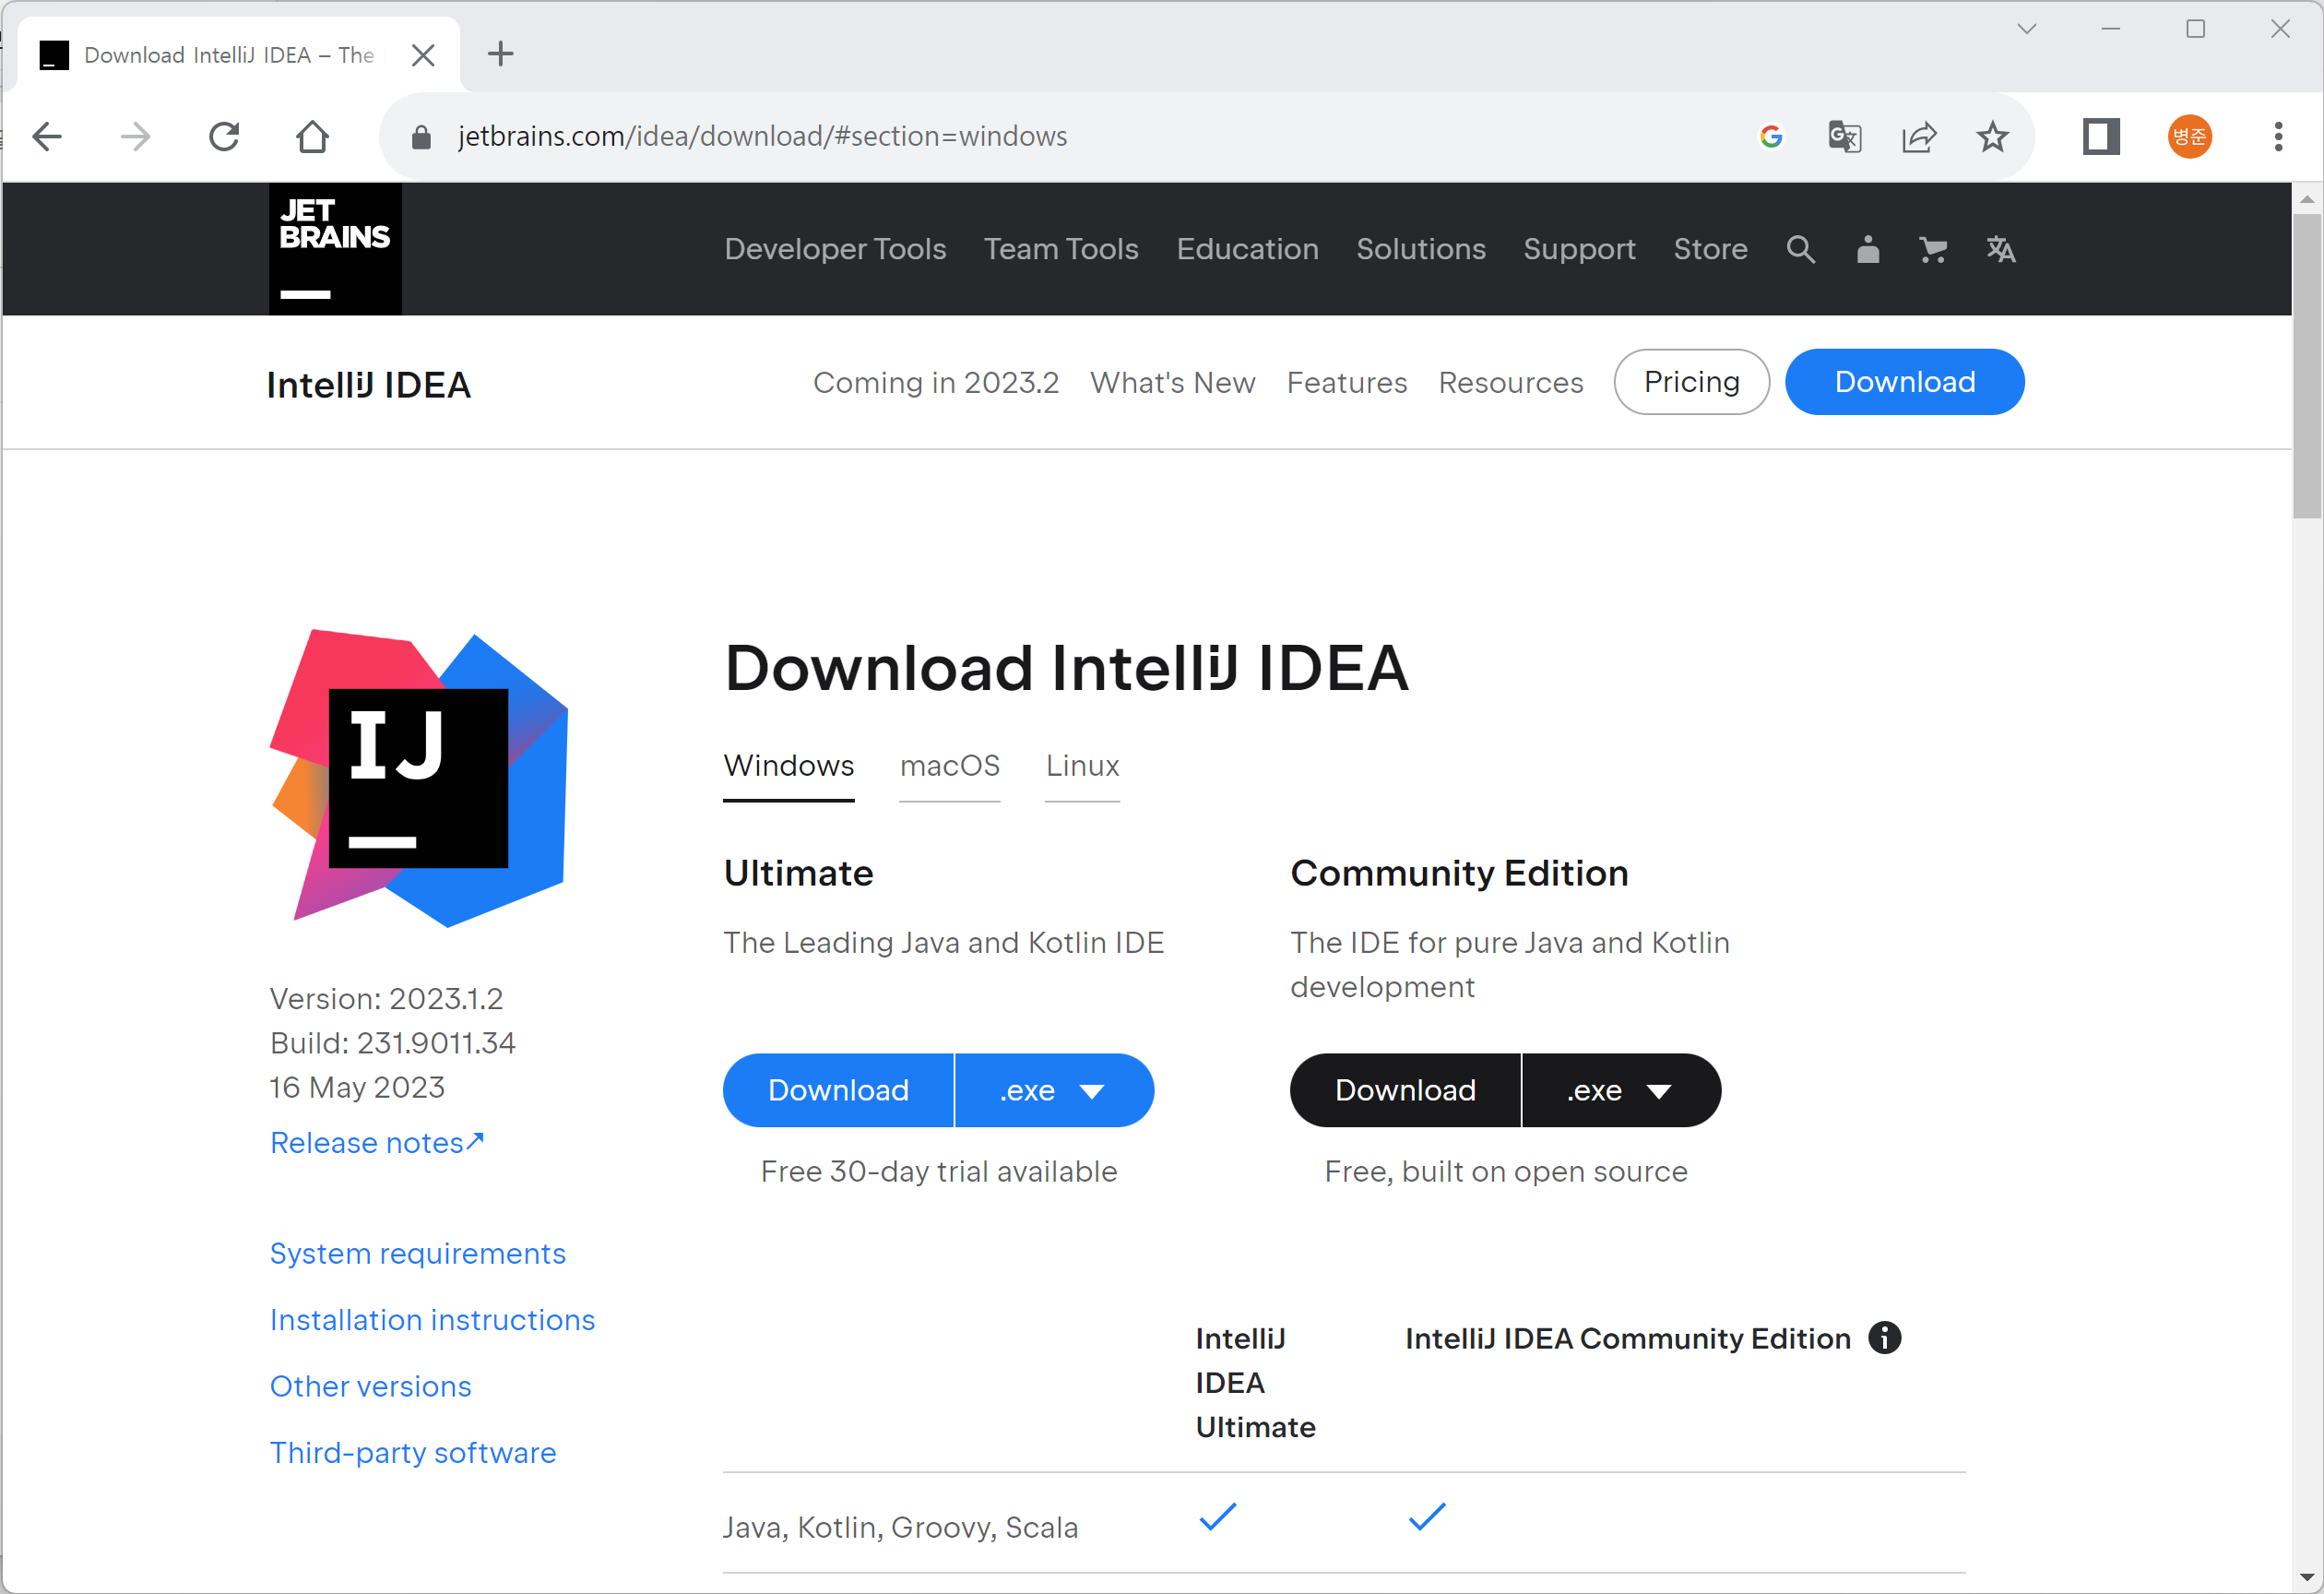Open the Developer Tools menu

click(835, 249)
